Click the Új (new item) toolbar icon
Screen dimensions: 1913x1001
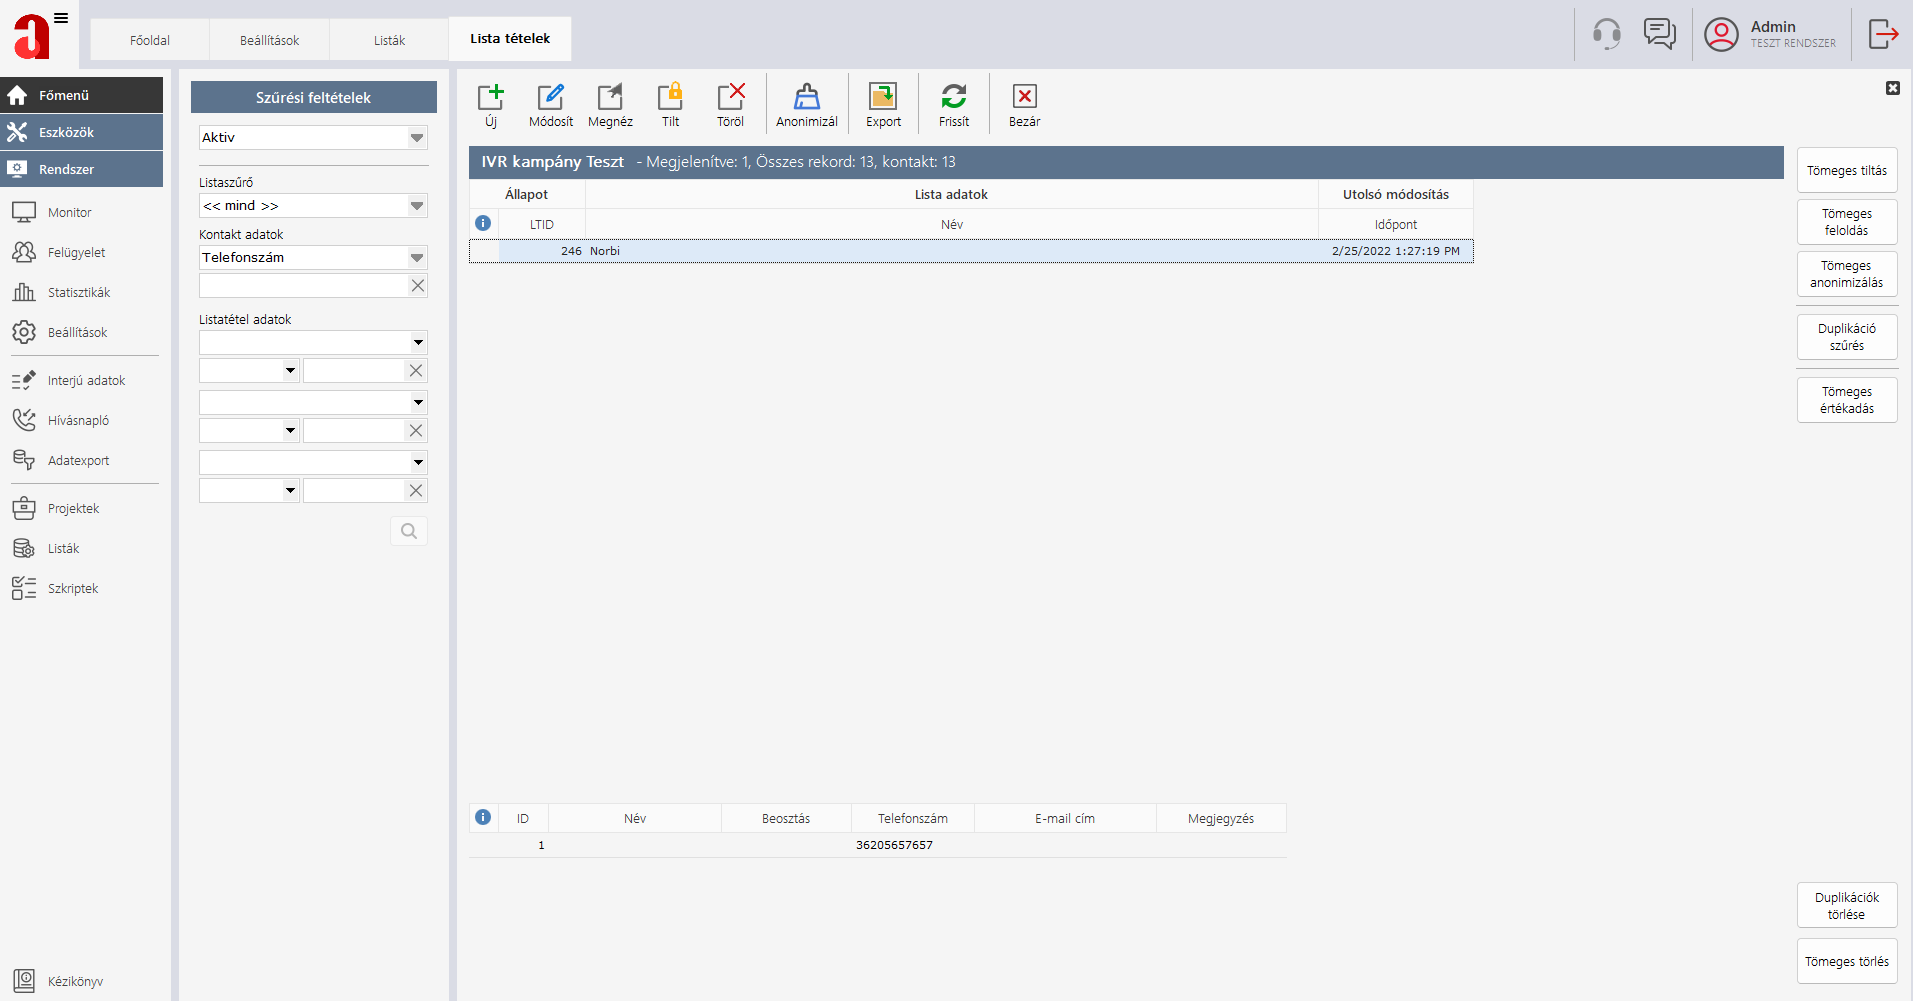[x=490, y=98]
